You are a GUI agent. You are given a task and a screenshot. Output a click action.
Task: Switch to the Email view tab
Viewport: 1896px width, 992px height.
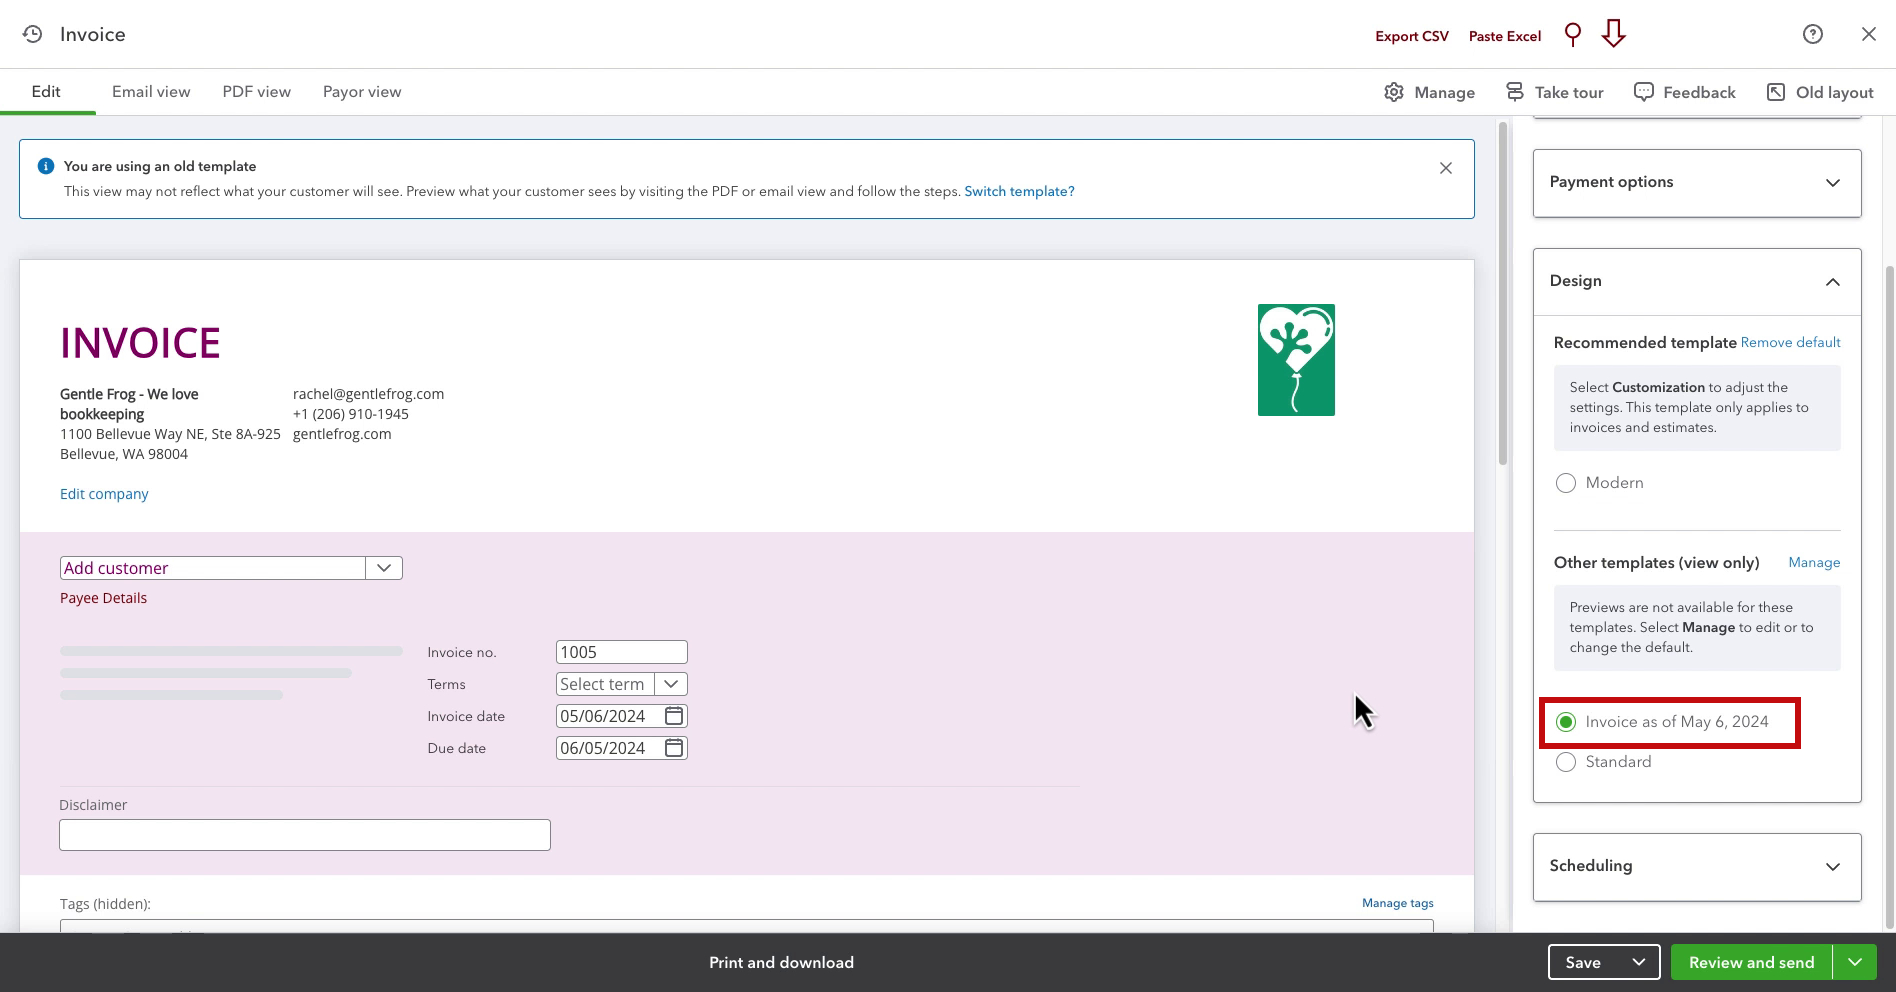151,91
